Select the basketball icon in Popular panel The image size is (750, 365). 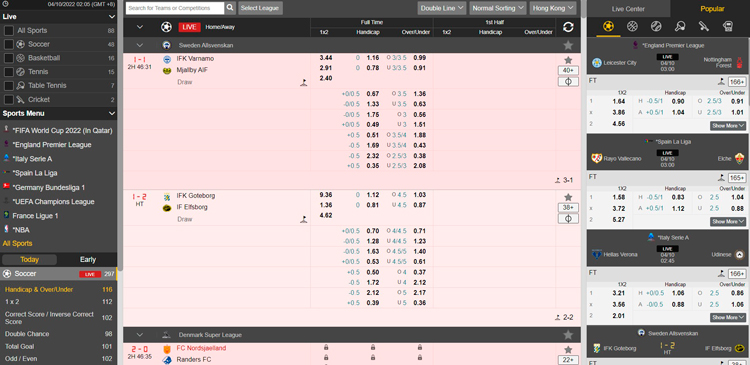(632, 26)
